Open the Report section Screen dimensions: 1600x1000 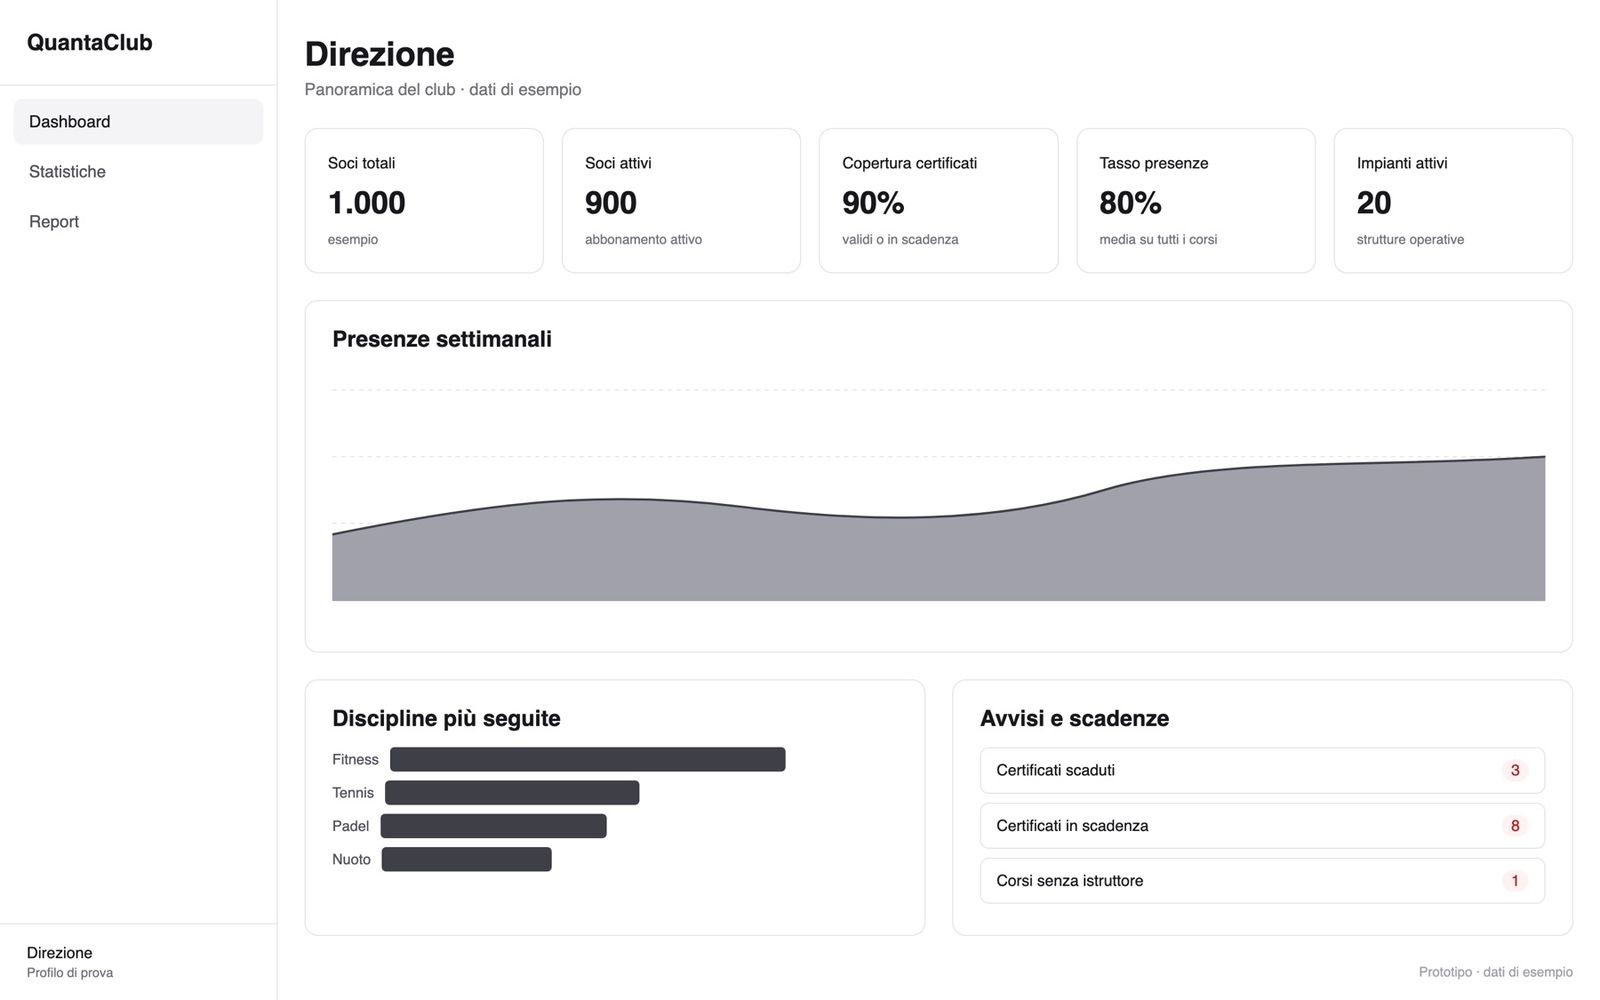138,222
